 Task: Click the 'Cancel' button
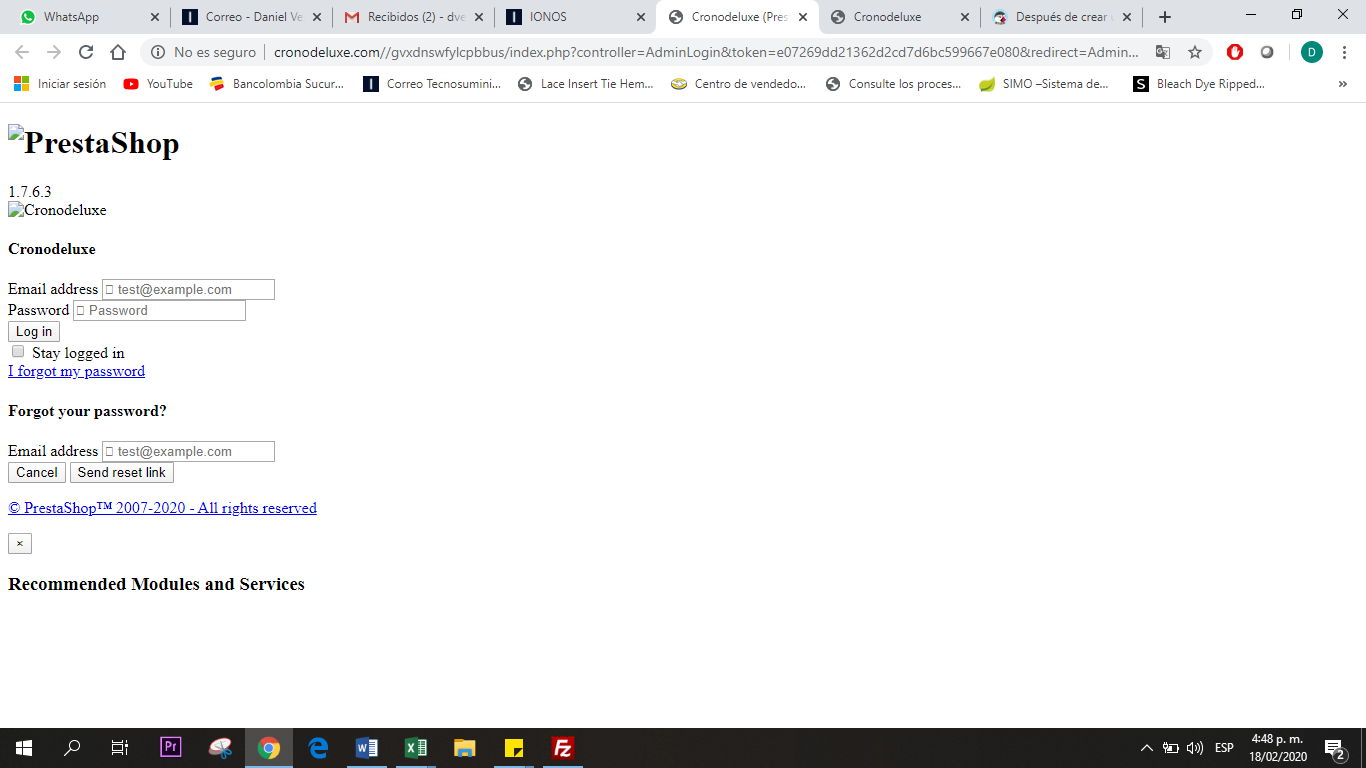37,472
